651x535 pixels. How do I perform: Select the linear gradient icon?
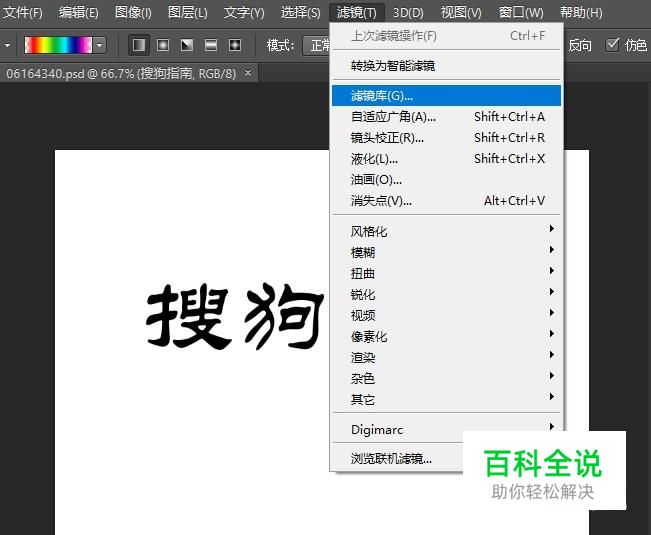[139, 45]
